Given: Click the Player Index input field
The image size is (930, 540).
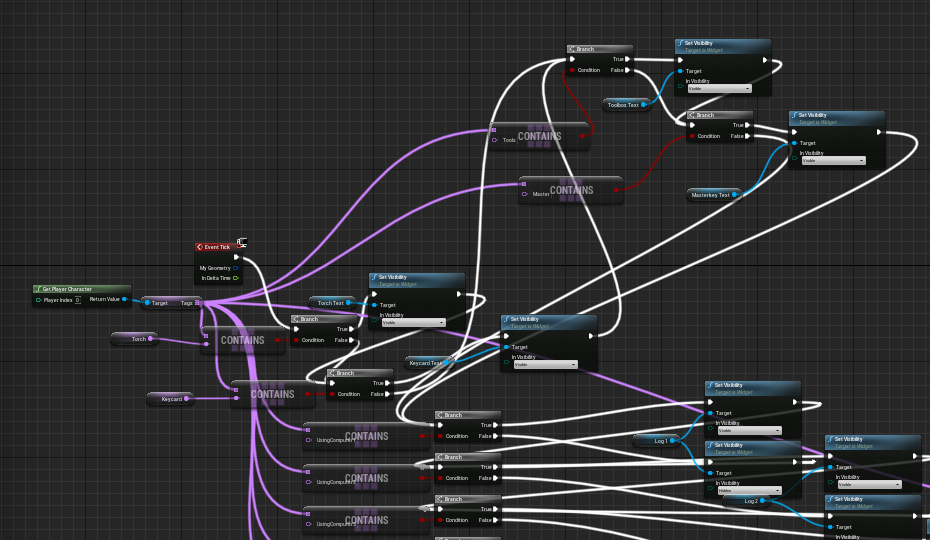Looking at the screenshot, I should coord(77,300).
